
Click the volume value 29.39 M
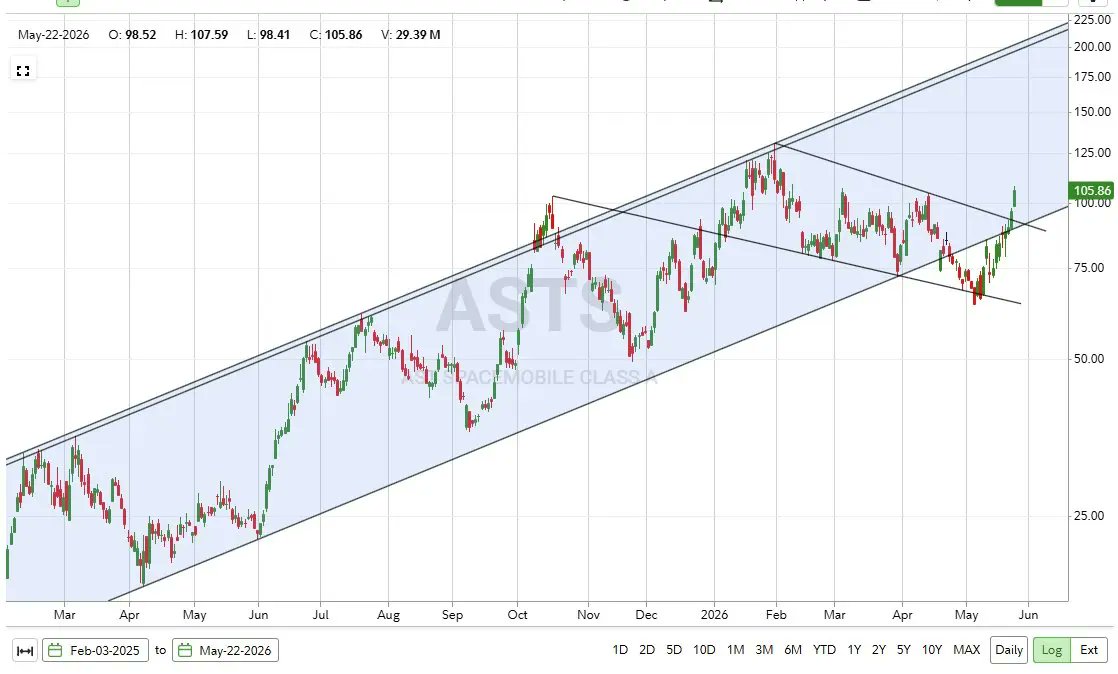tap(418, 34)
